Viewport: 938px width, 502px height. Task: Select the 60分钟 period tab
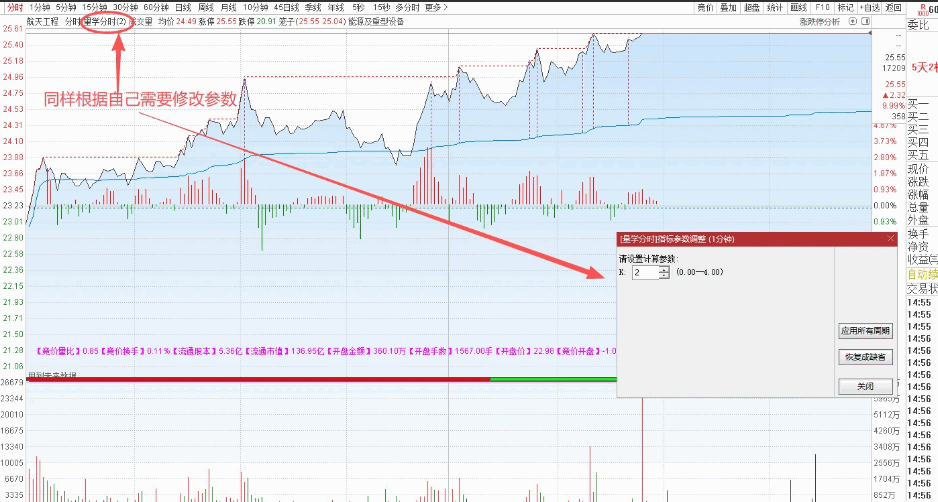coord(156,7)
